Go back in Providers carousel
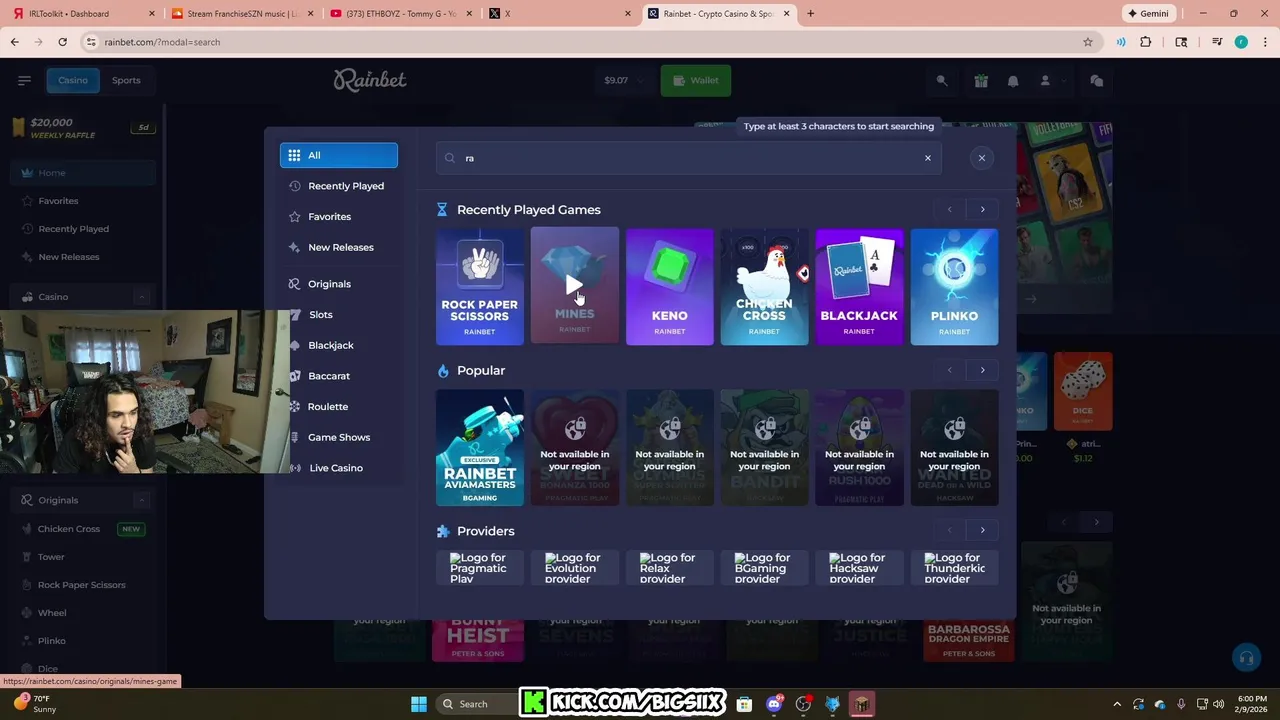This screenshot has width=1280, height=720. (949, 530)
